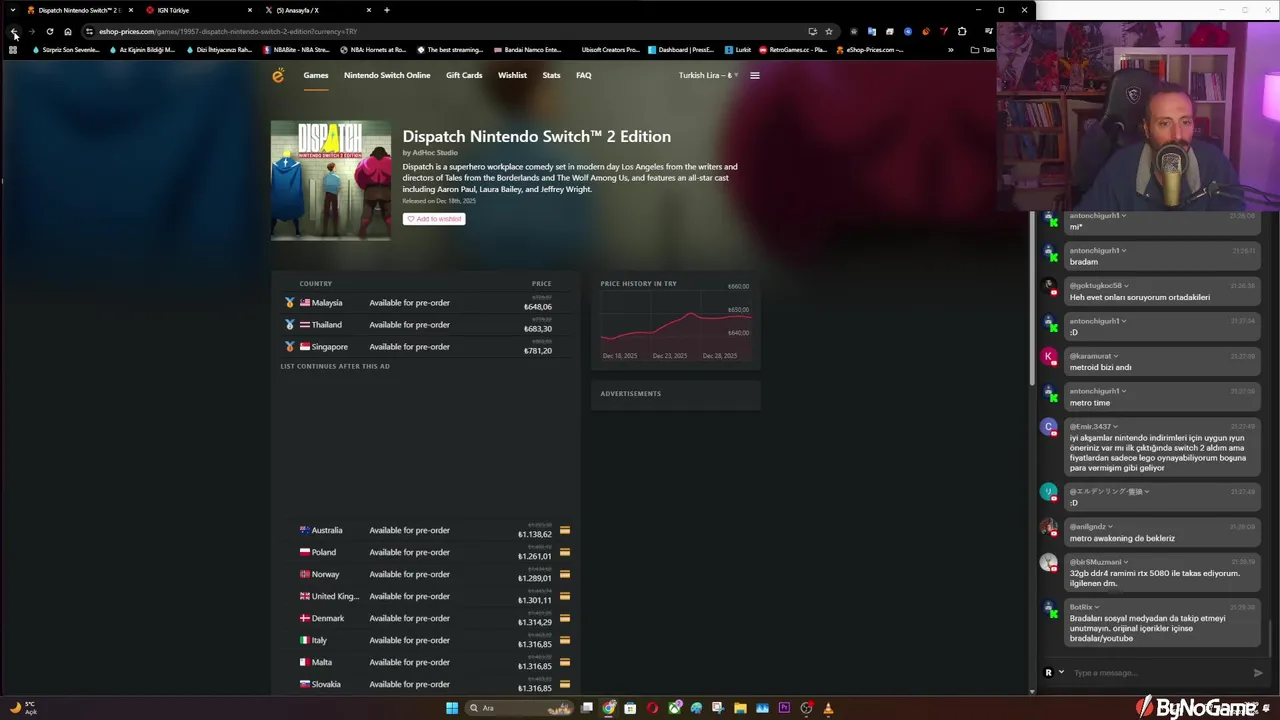Open the hamburger menu on eShop-Prices
Image resolution: width=1280 pixels, height=720 pixels.
[x=755, y=75]
